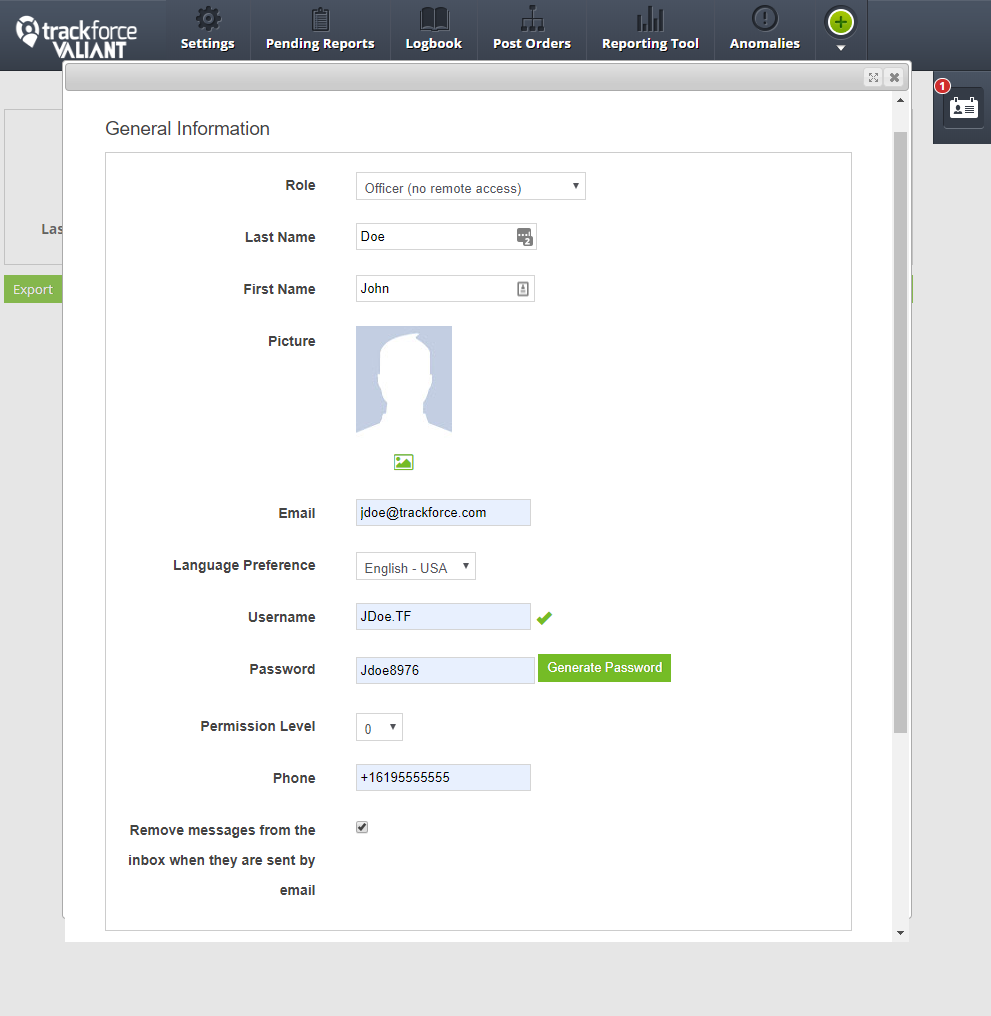
Task: Go to Pending Reports
Action: [319, 29]
